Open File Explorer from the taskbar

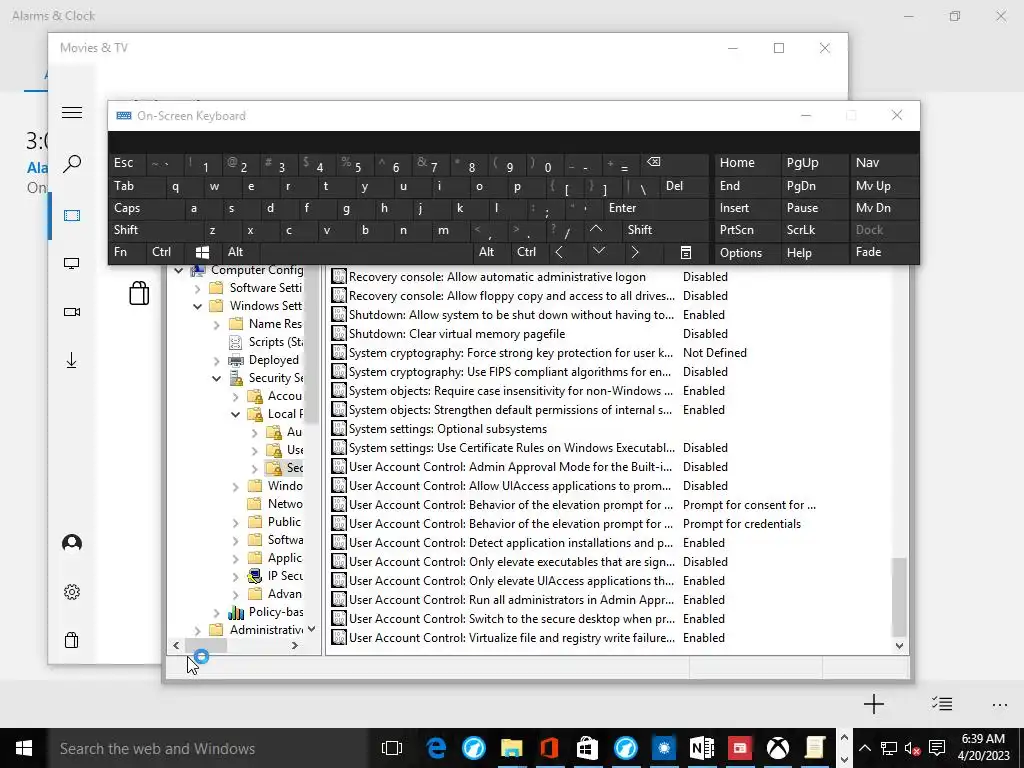[x=511, y=748]
